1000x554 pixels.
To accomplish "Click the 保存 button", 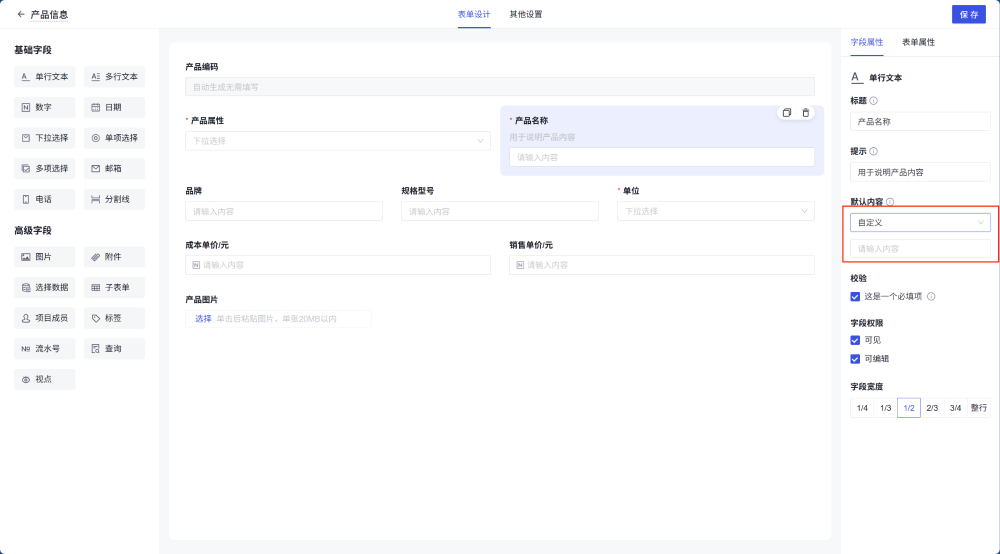I will coord(968,15).
